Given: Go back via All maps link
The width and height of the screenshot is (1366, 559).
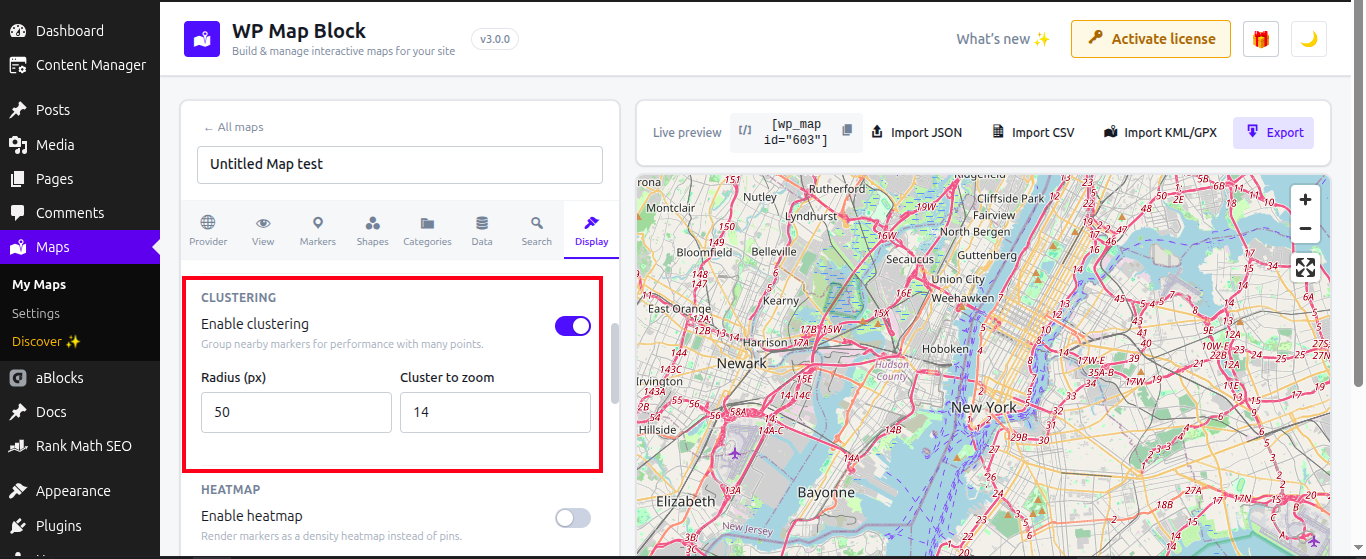Looking at the screenshot, I should coord(234,127).
